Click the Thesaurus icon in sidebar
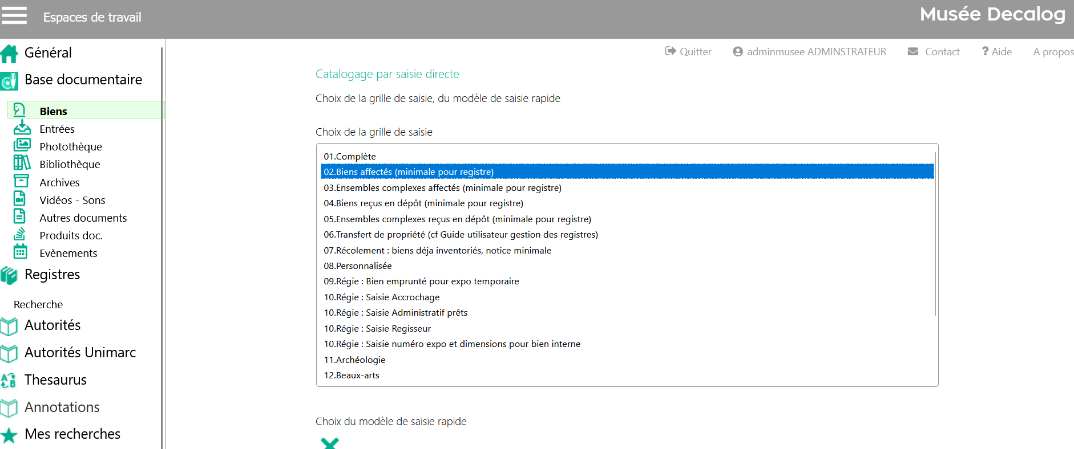This screenshot has height=449, width=1074. click(10, 380)
